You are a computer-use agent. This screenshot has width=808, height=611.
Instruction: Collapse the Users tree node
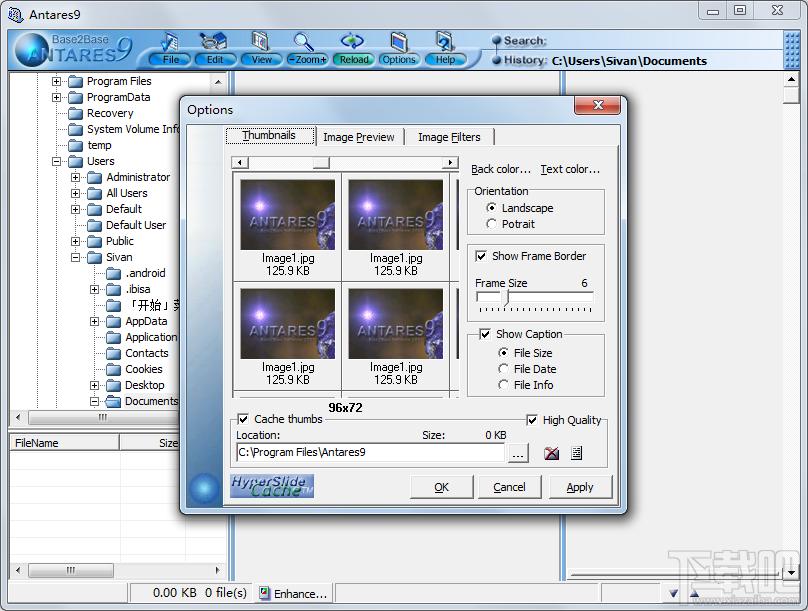(x=57, y=161)
